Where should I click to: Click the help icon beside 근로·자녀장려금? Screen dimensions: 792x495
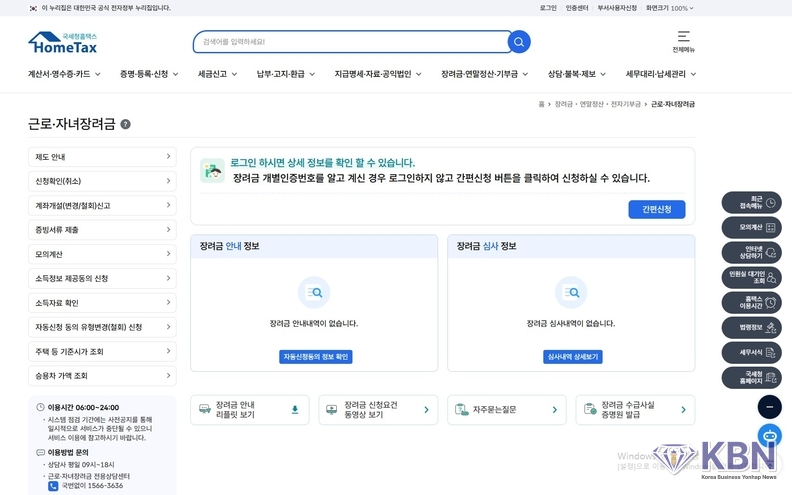[125, 124]
